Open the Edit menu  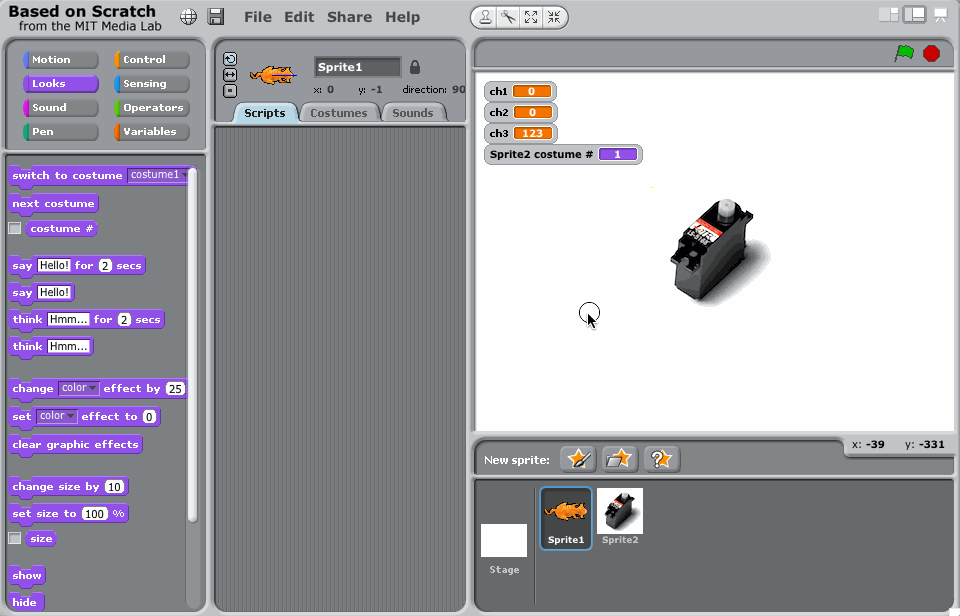pos(299,17)
